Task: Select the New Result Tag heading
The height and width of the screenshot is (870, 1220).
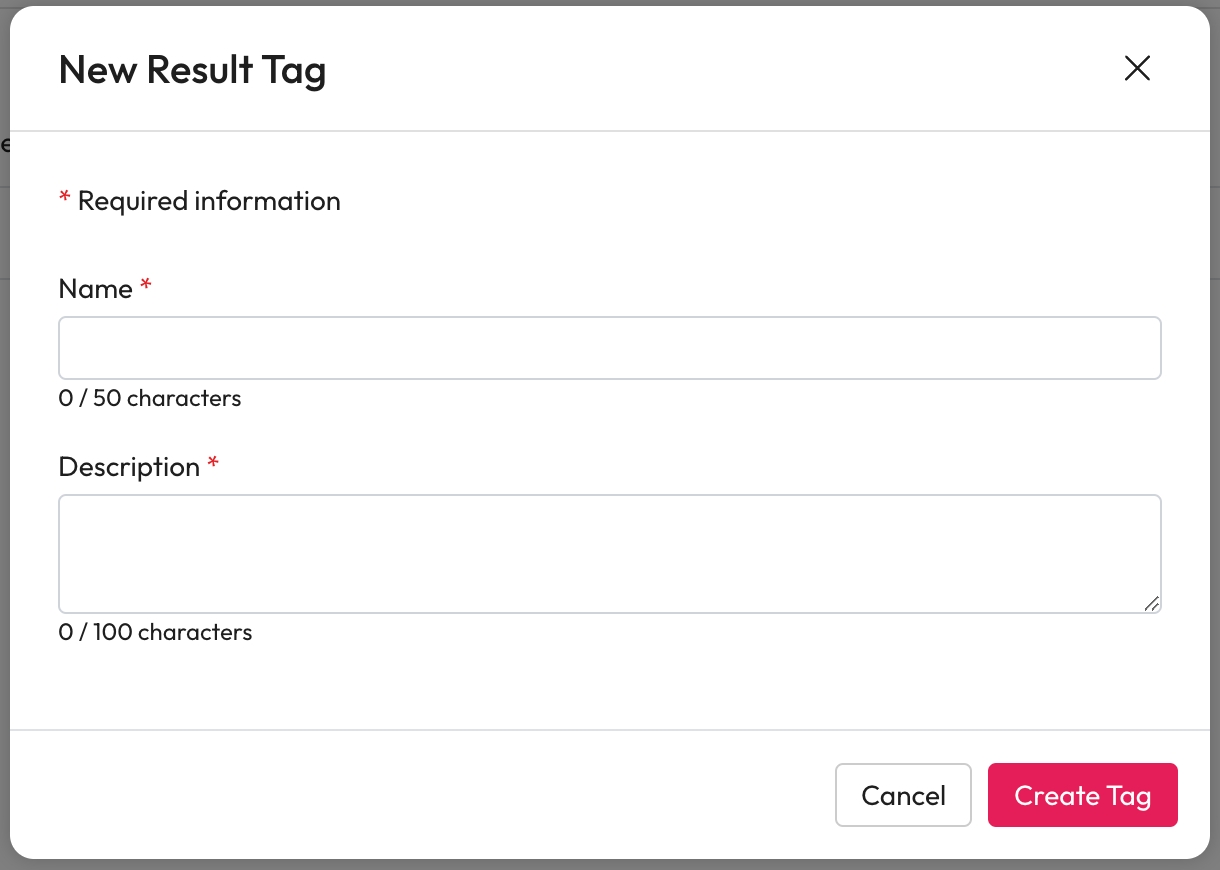Action: pyautogui.click(x=192, y=70)
